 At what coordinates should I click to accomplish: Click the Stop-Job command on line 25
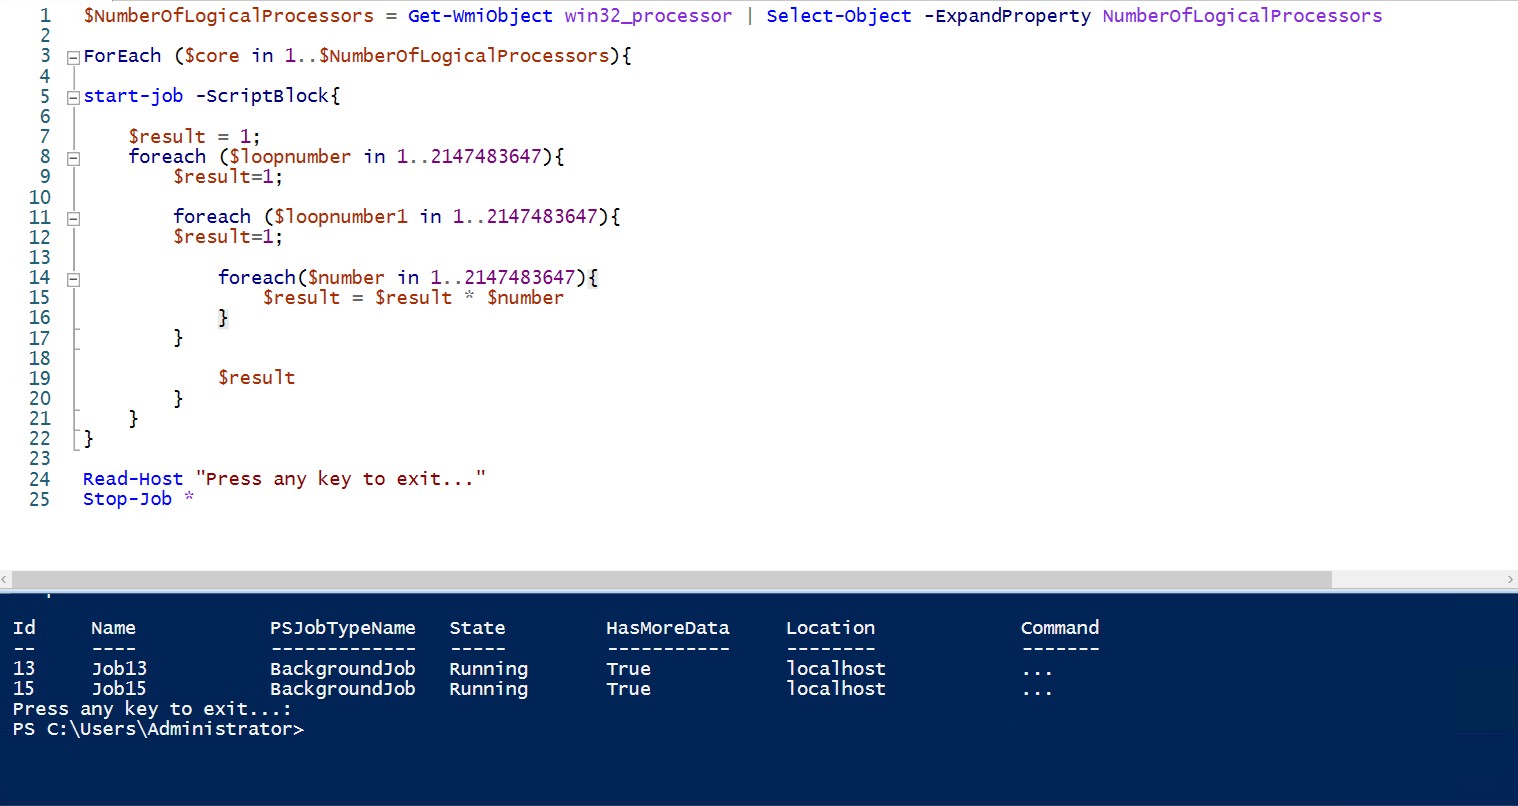[x=127, y=499]
